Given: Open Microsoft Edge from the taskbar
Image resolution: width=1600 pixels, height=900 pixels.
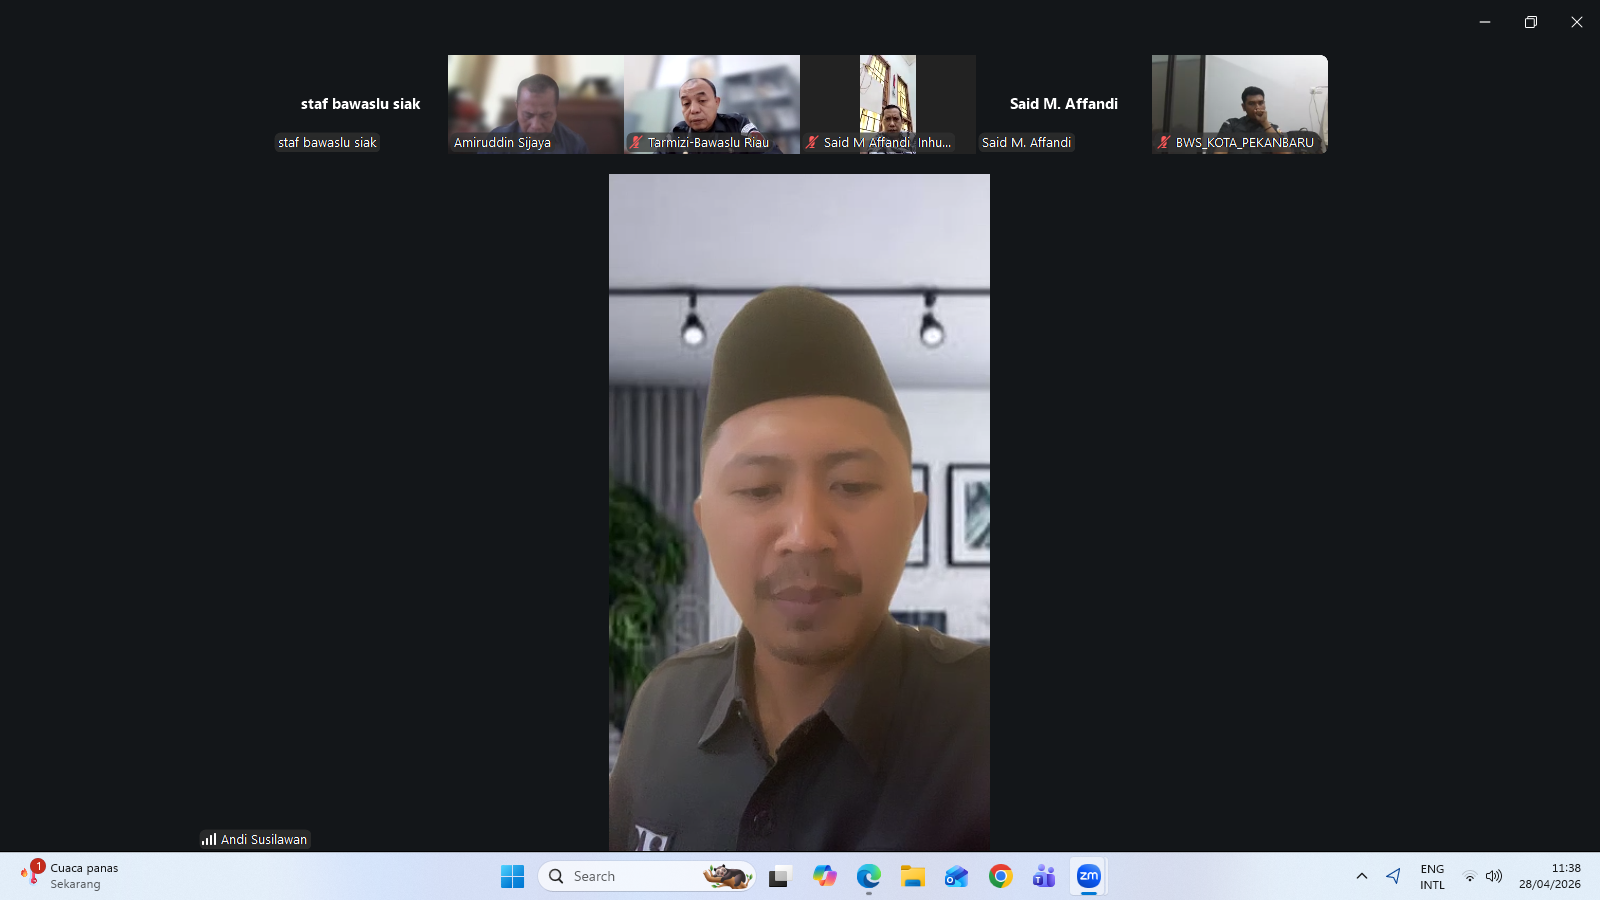Looking at the screenshot, I should click(868, 877).
